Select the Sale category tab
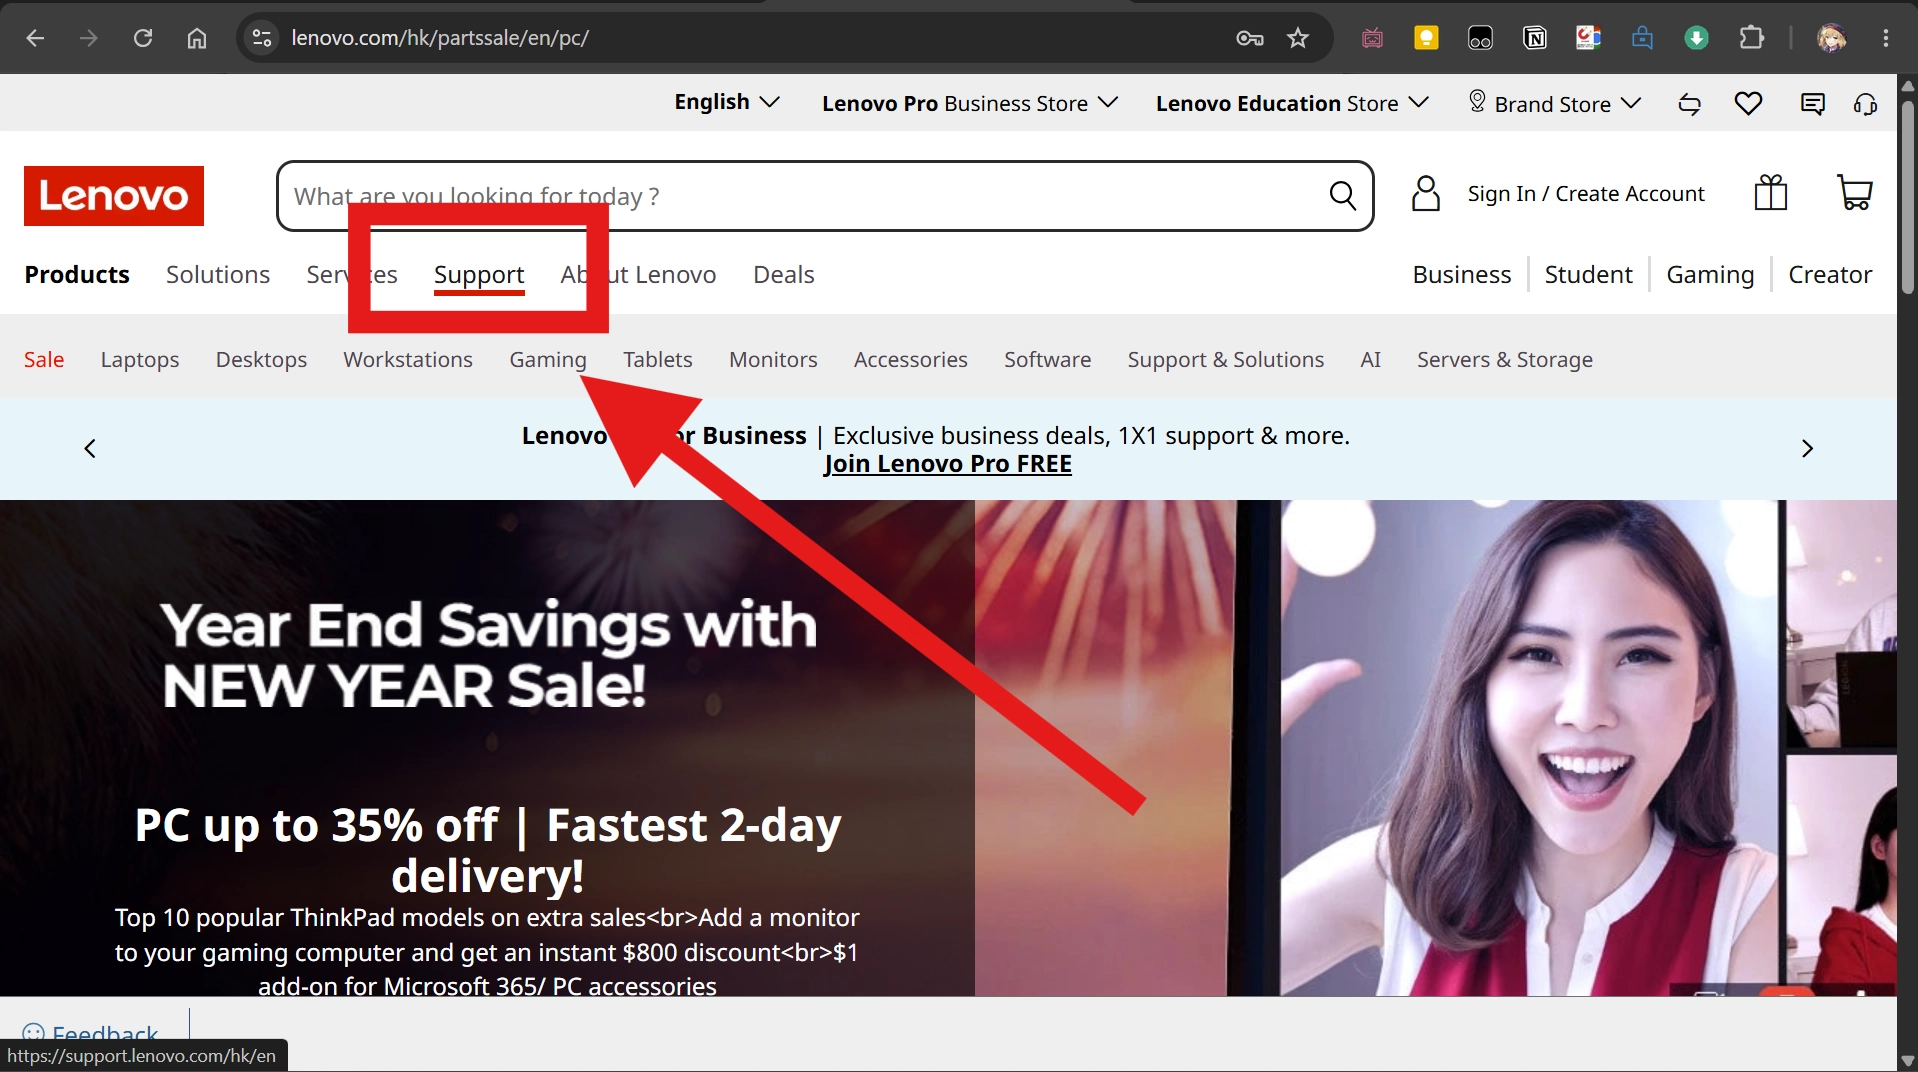Image resolution: width=1918 pixels, height=1072 pixels. click(x=44, y=360)
